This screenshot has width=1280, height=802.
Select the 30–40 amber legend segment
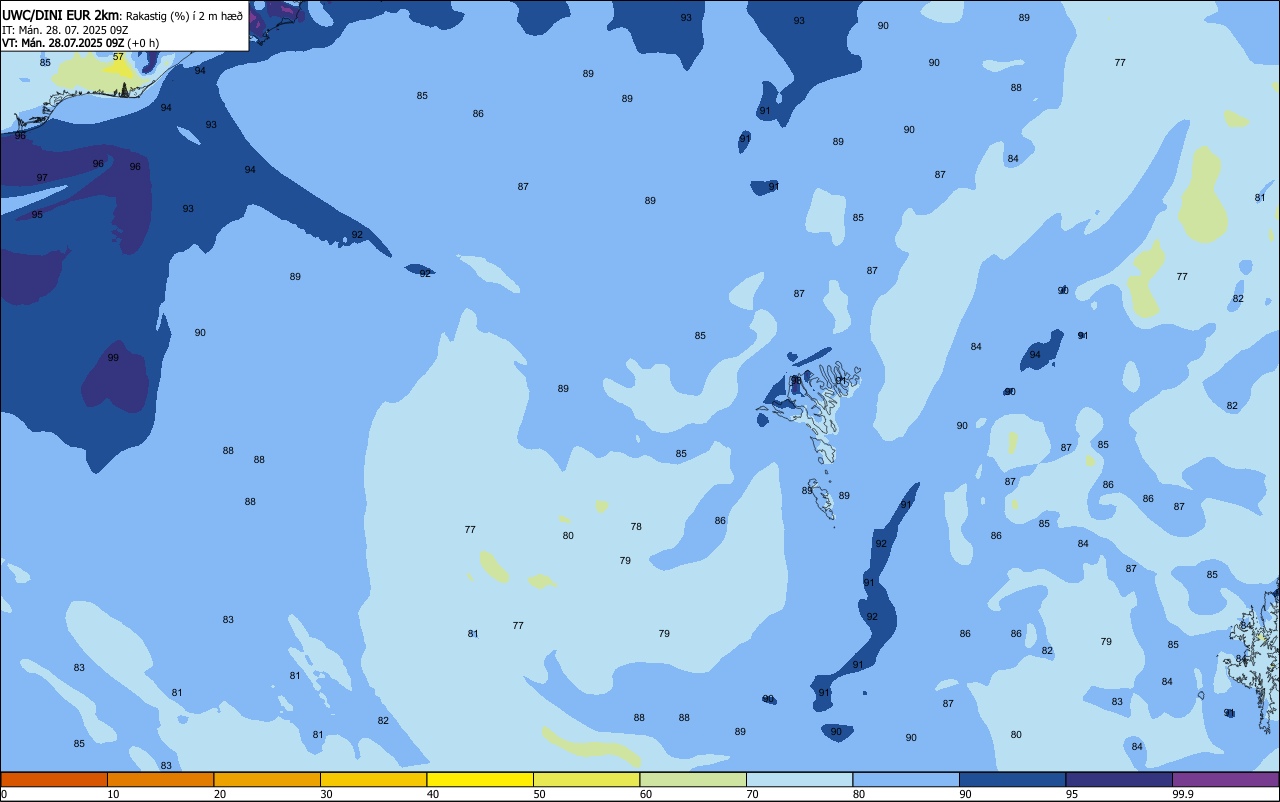click(373, 779)
